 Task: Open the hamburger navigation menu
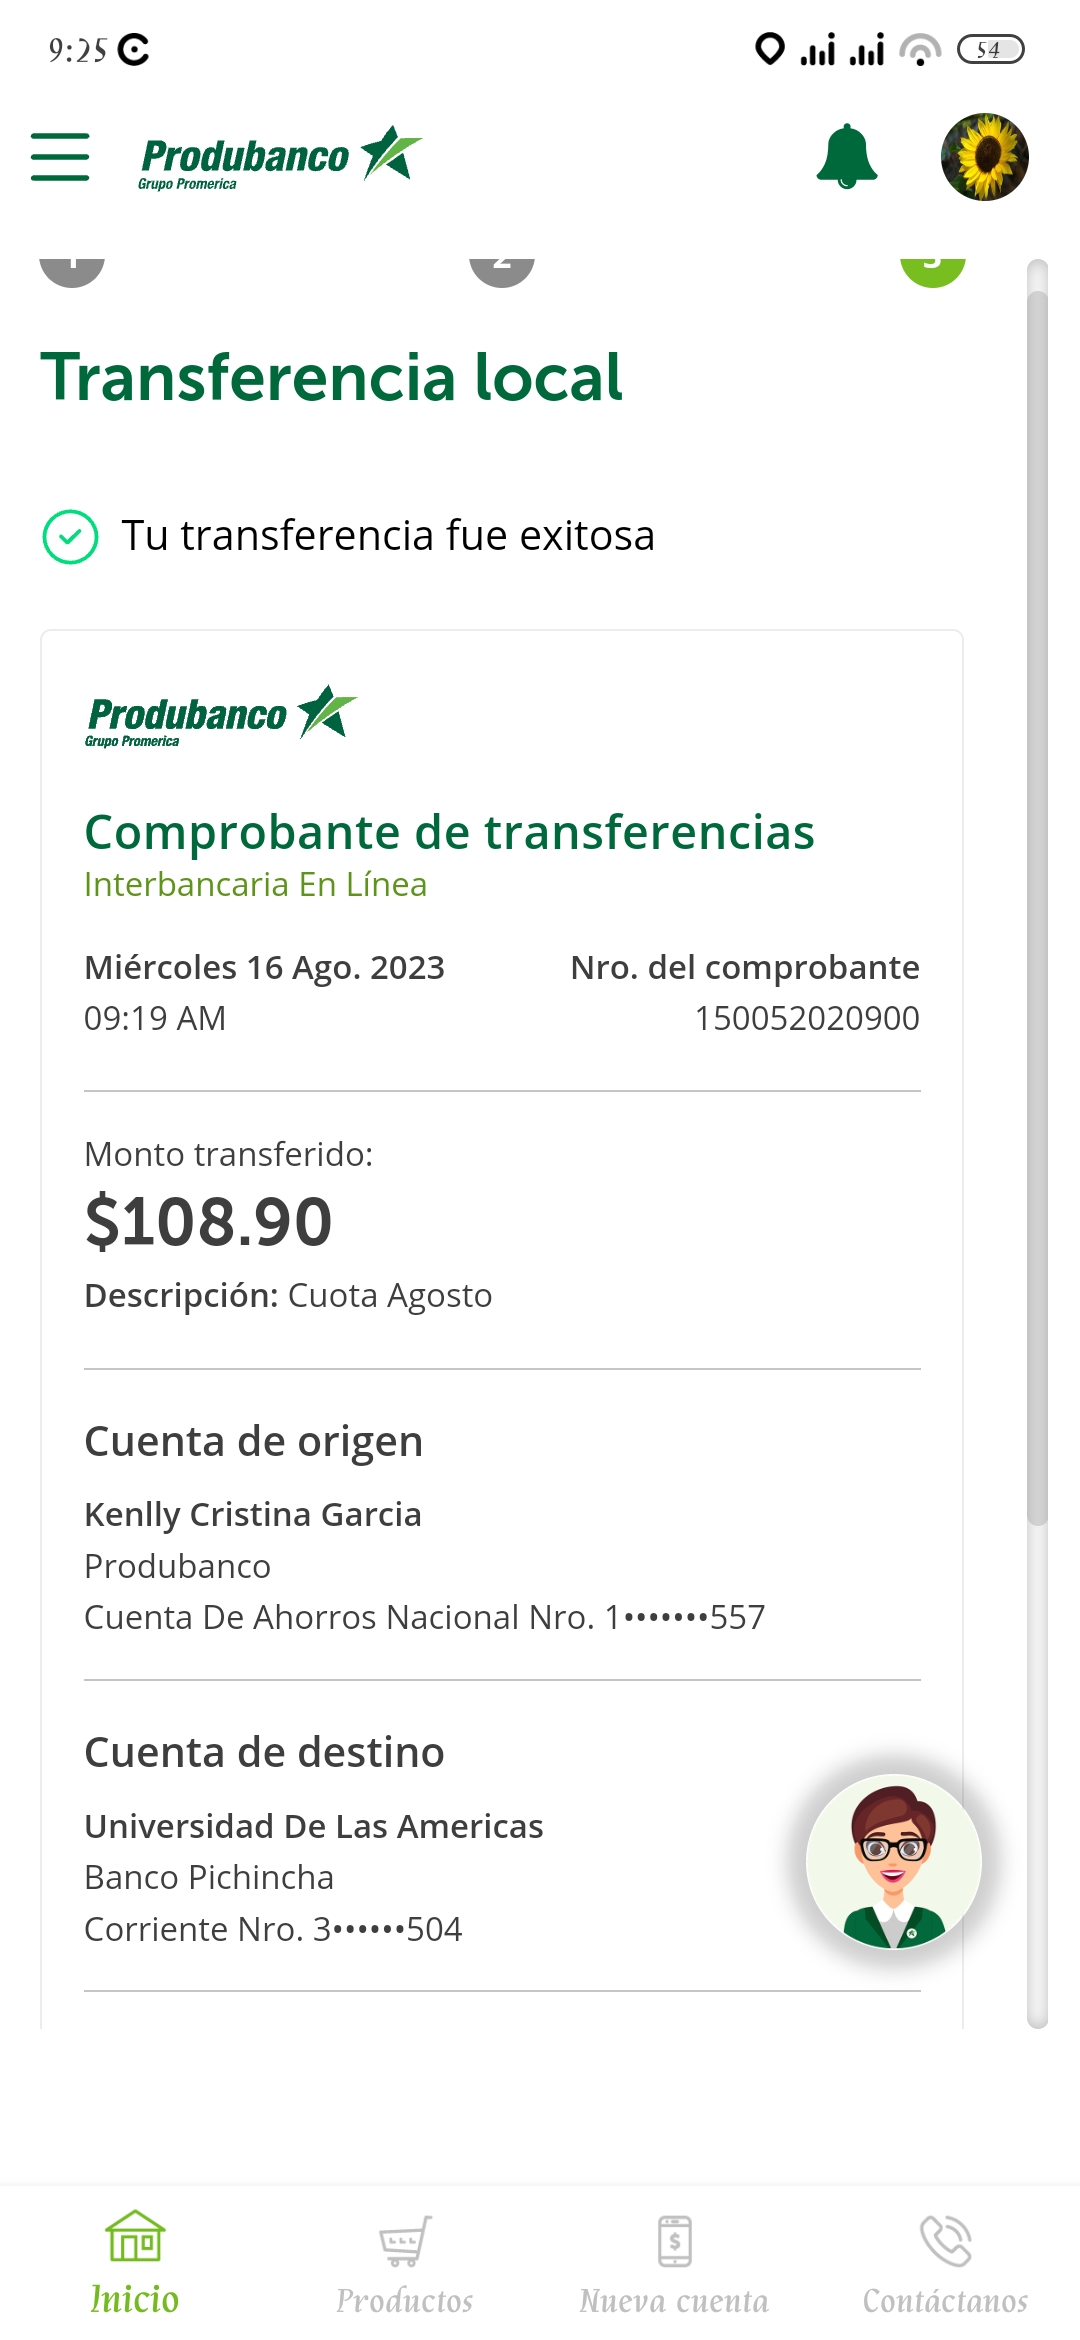(x=60, y=157)
